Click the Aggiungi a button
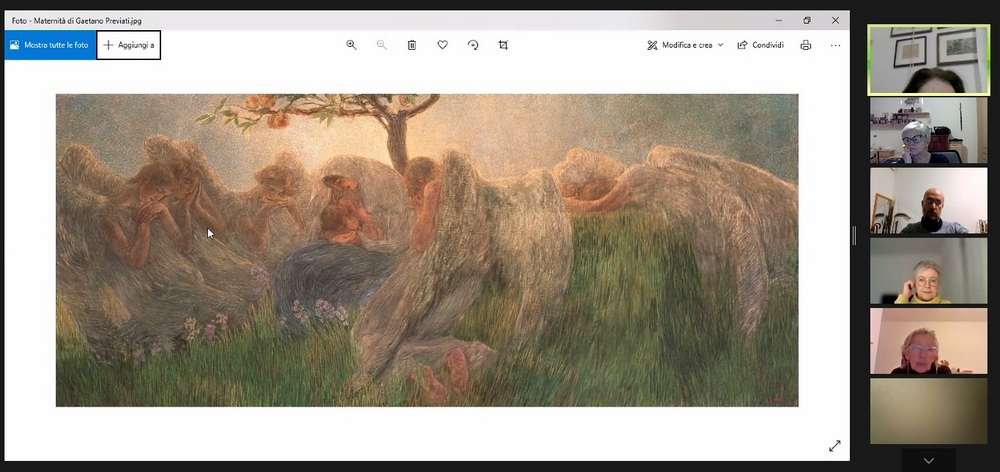Image resolution: width=1000 pixels, height=472 pixels. [x=129, y=45]
